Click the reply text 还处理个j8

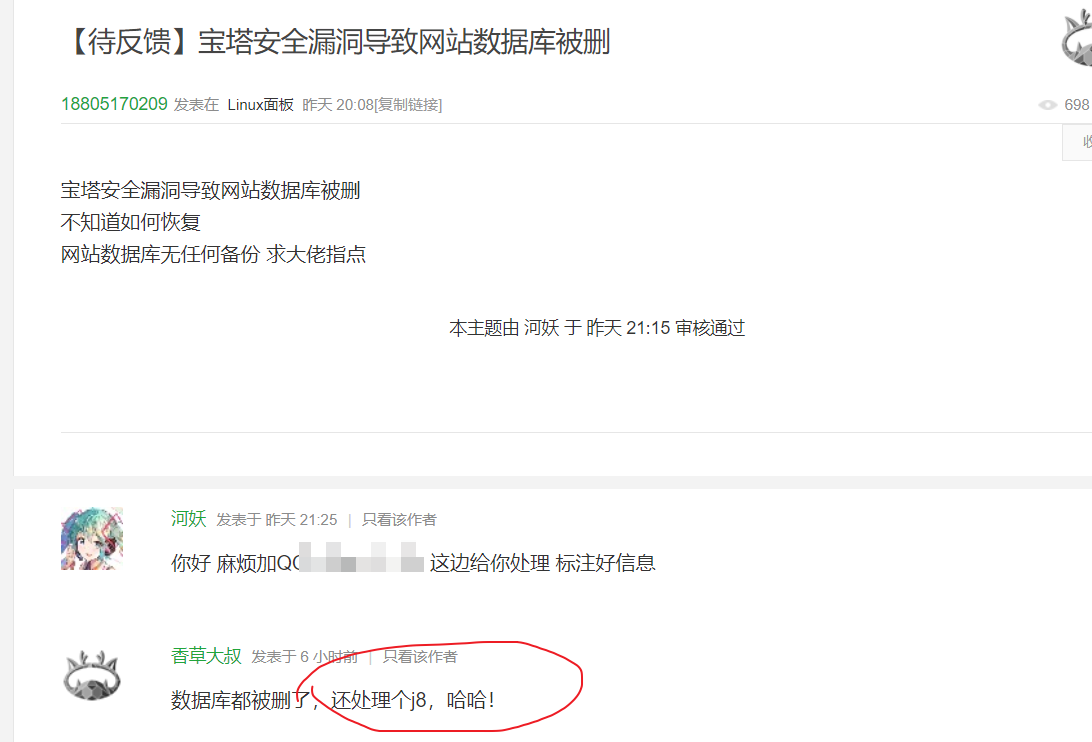pyautogui.click(x=378, y=700)
